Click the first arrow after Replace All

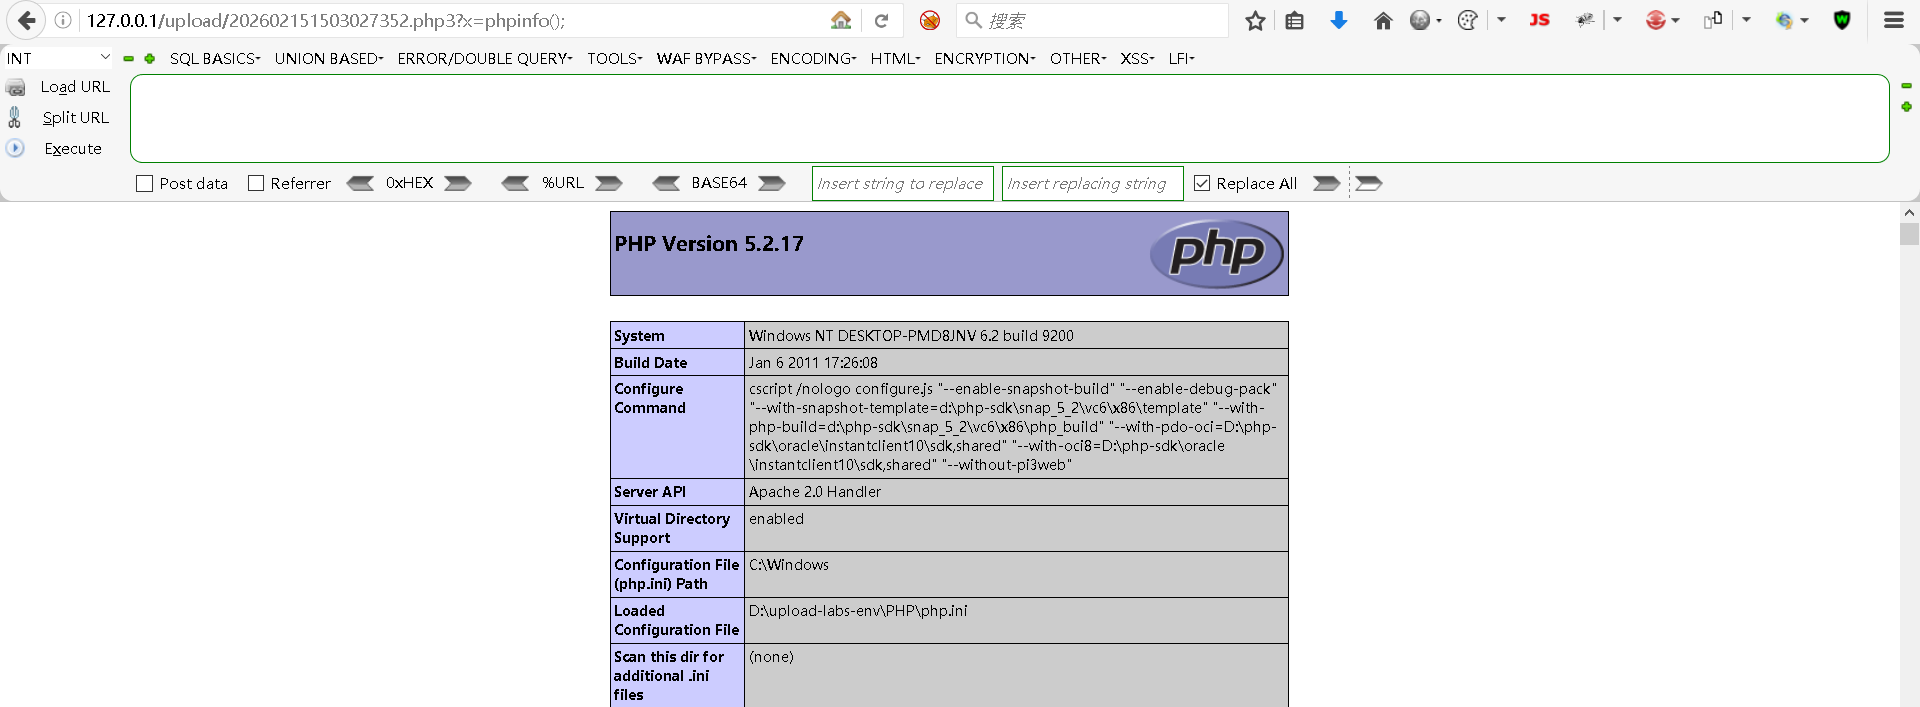(x=1326, y=183)
